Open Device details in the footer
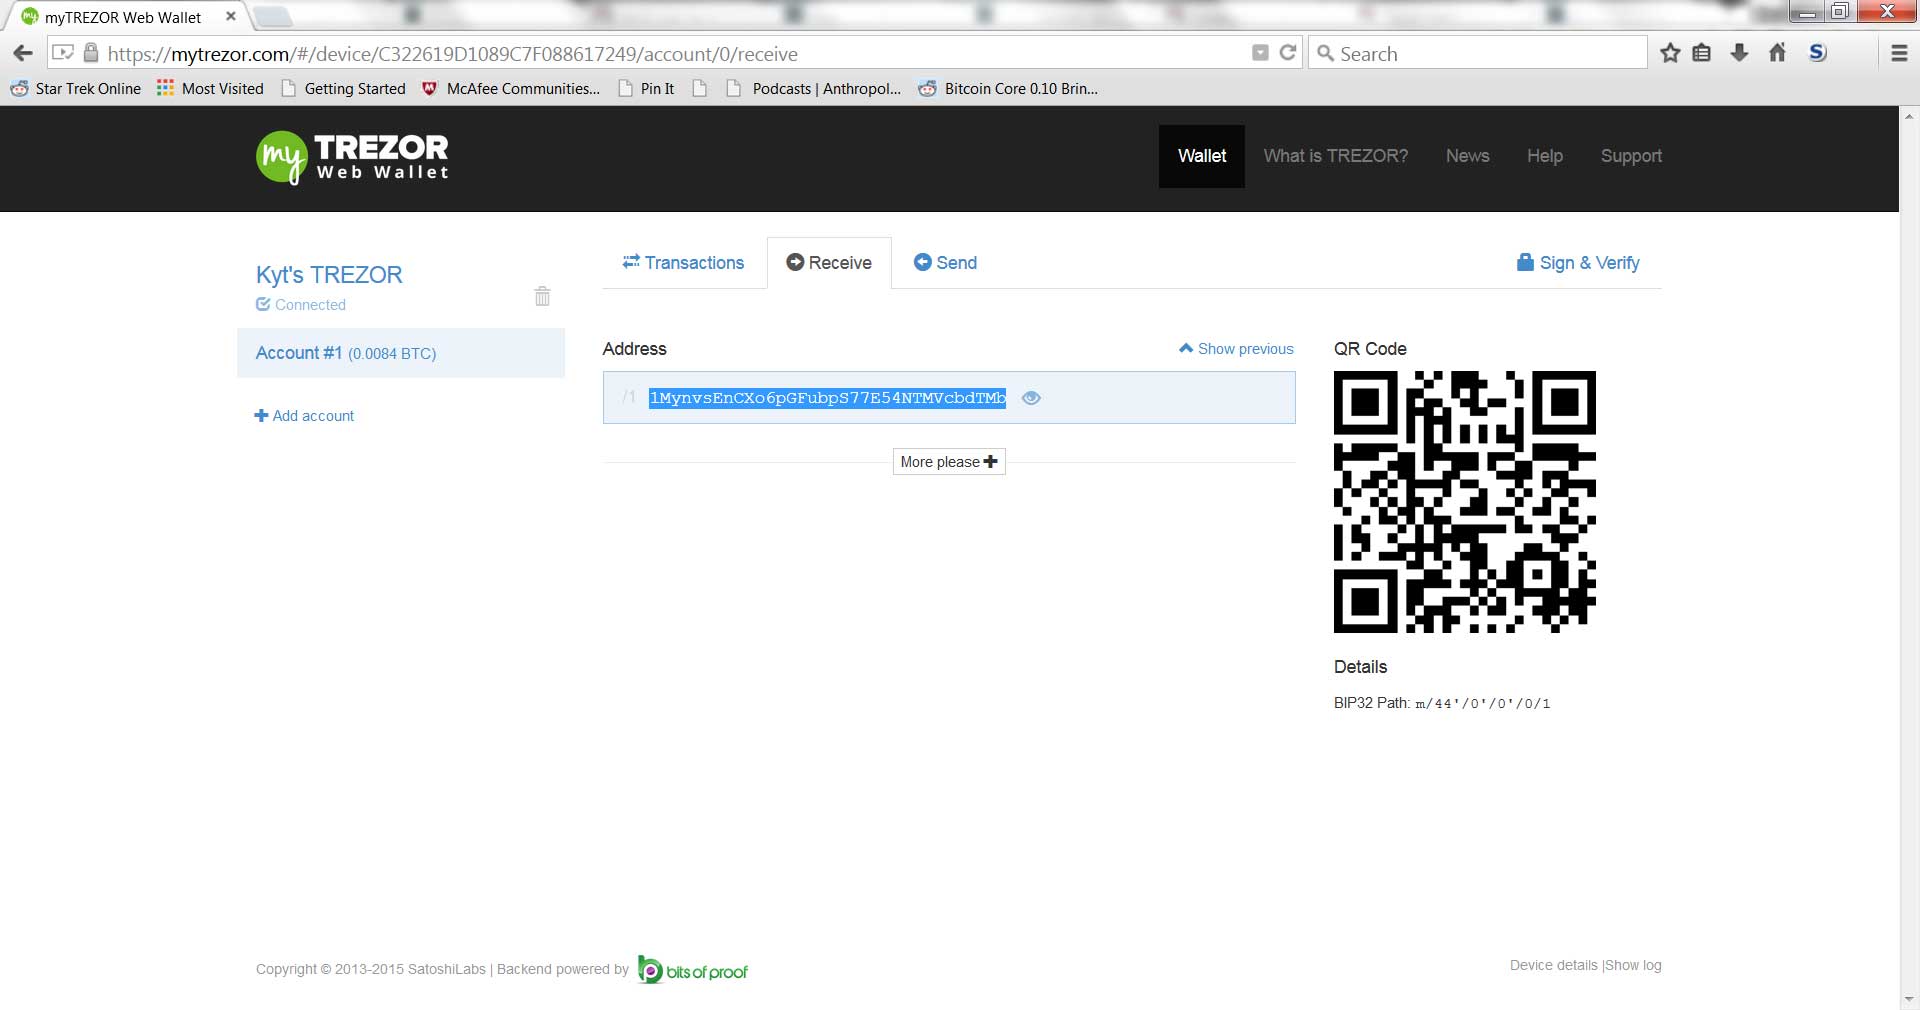Image resolution: width=1920 pixels, height=1010 pixels. coord(1554,966)
